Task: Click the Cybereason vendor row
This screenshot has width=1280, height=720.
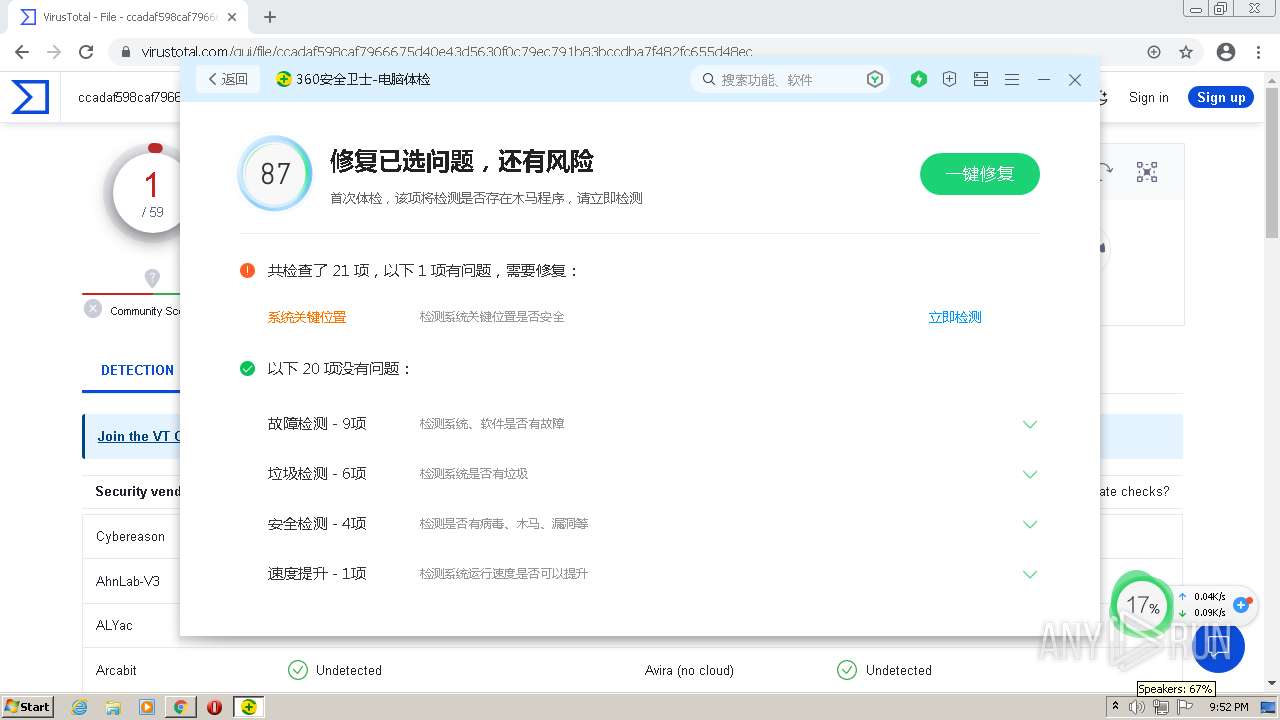Action: 130,536
